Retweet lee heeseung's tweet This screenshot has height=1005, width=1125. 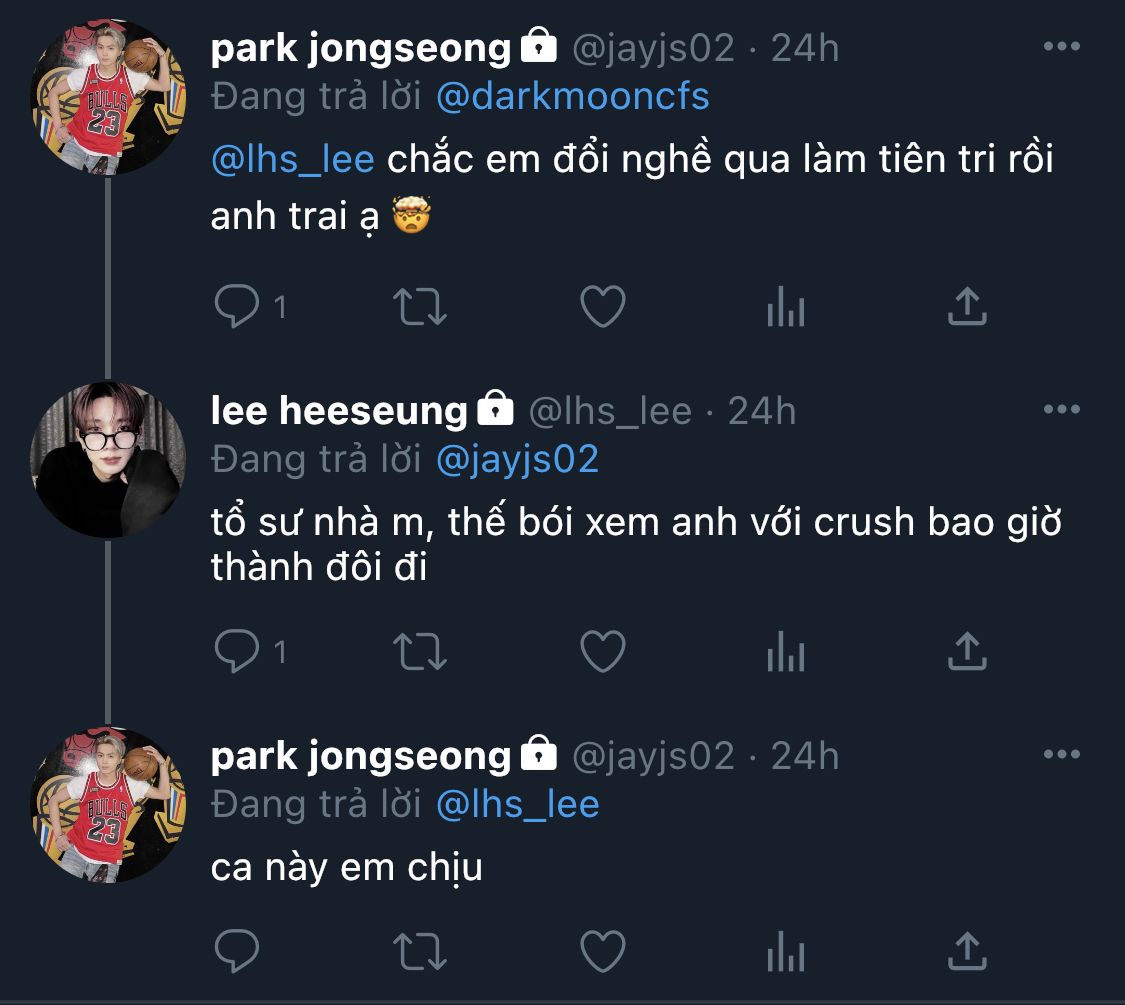tap(420, 652)
